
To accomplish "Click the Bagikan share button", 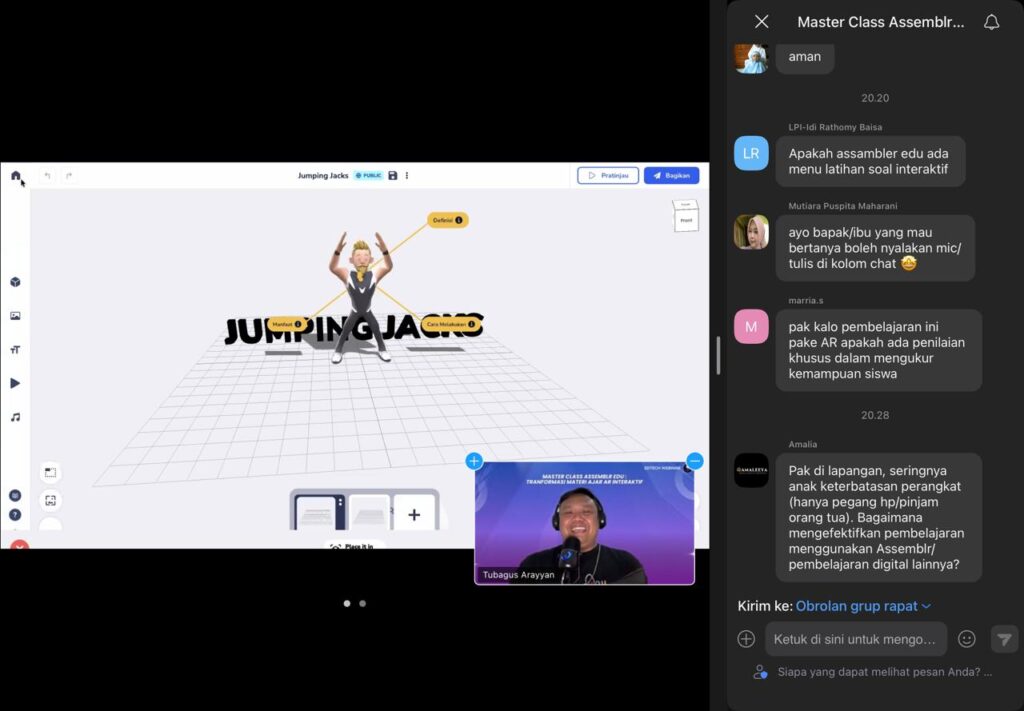I will 671,176.
